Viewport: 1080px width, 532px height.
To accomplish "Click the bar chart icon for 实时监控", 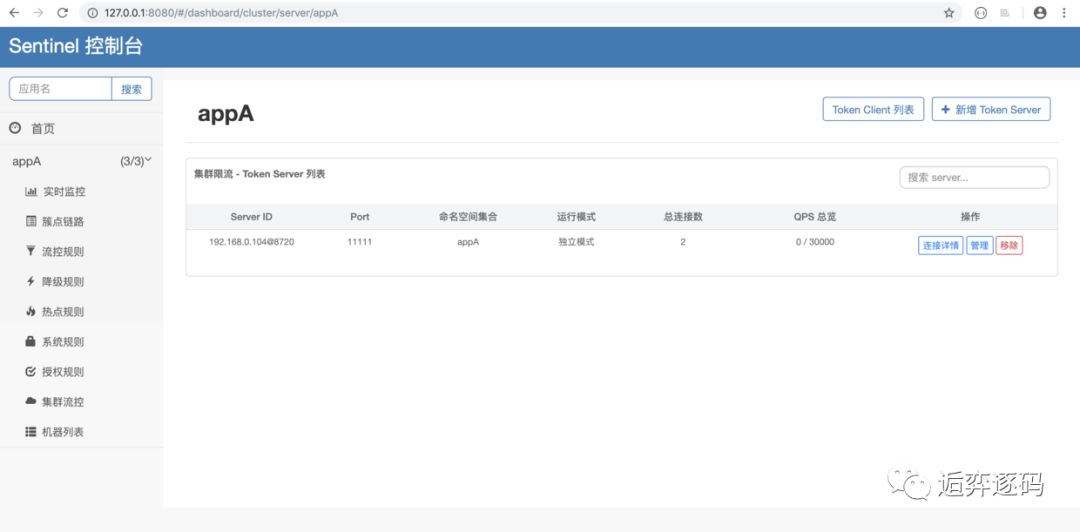I will click(31, 192).
